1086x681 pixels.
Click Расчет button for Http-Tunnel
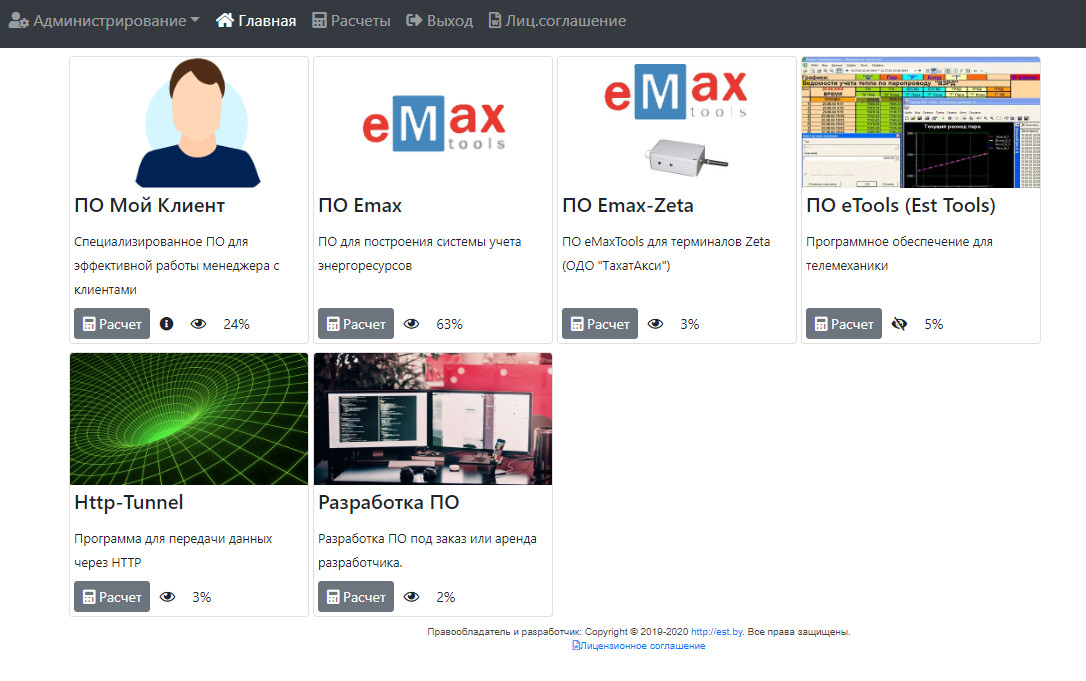(x=112, y=596)
